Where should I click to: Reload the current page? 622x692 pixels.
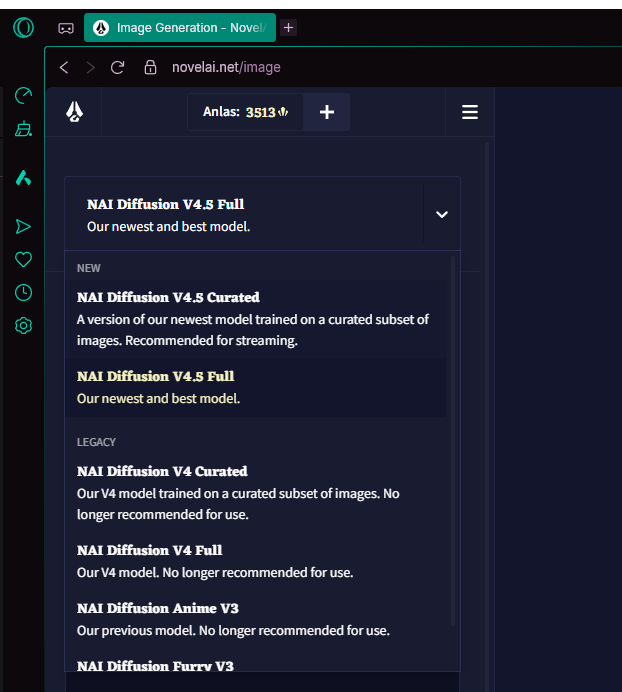pos(117,68)
